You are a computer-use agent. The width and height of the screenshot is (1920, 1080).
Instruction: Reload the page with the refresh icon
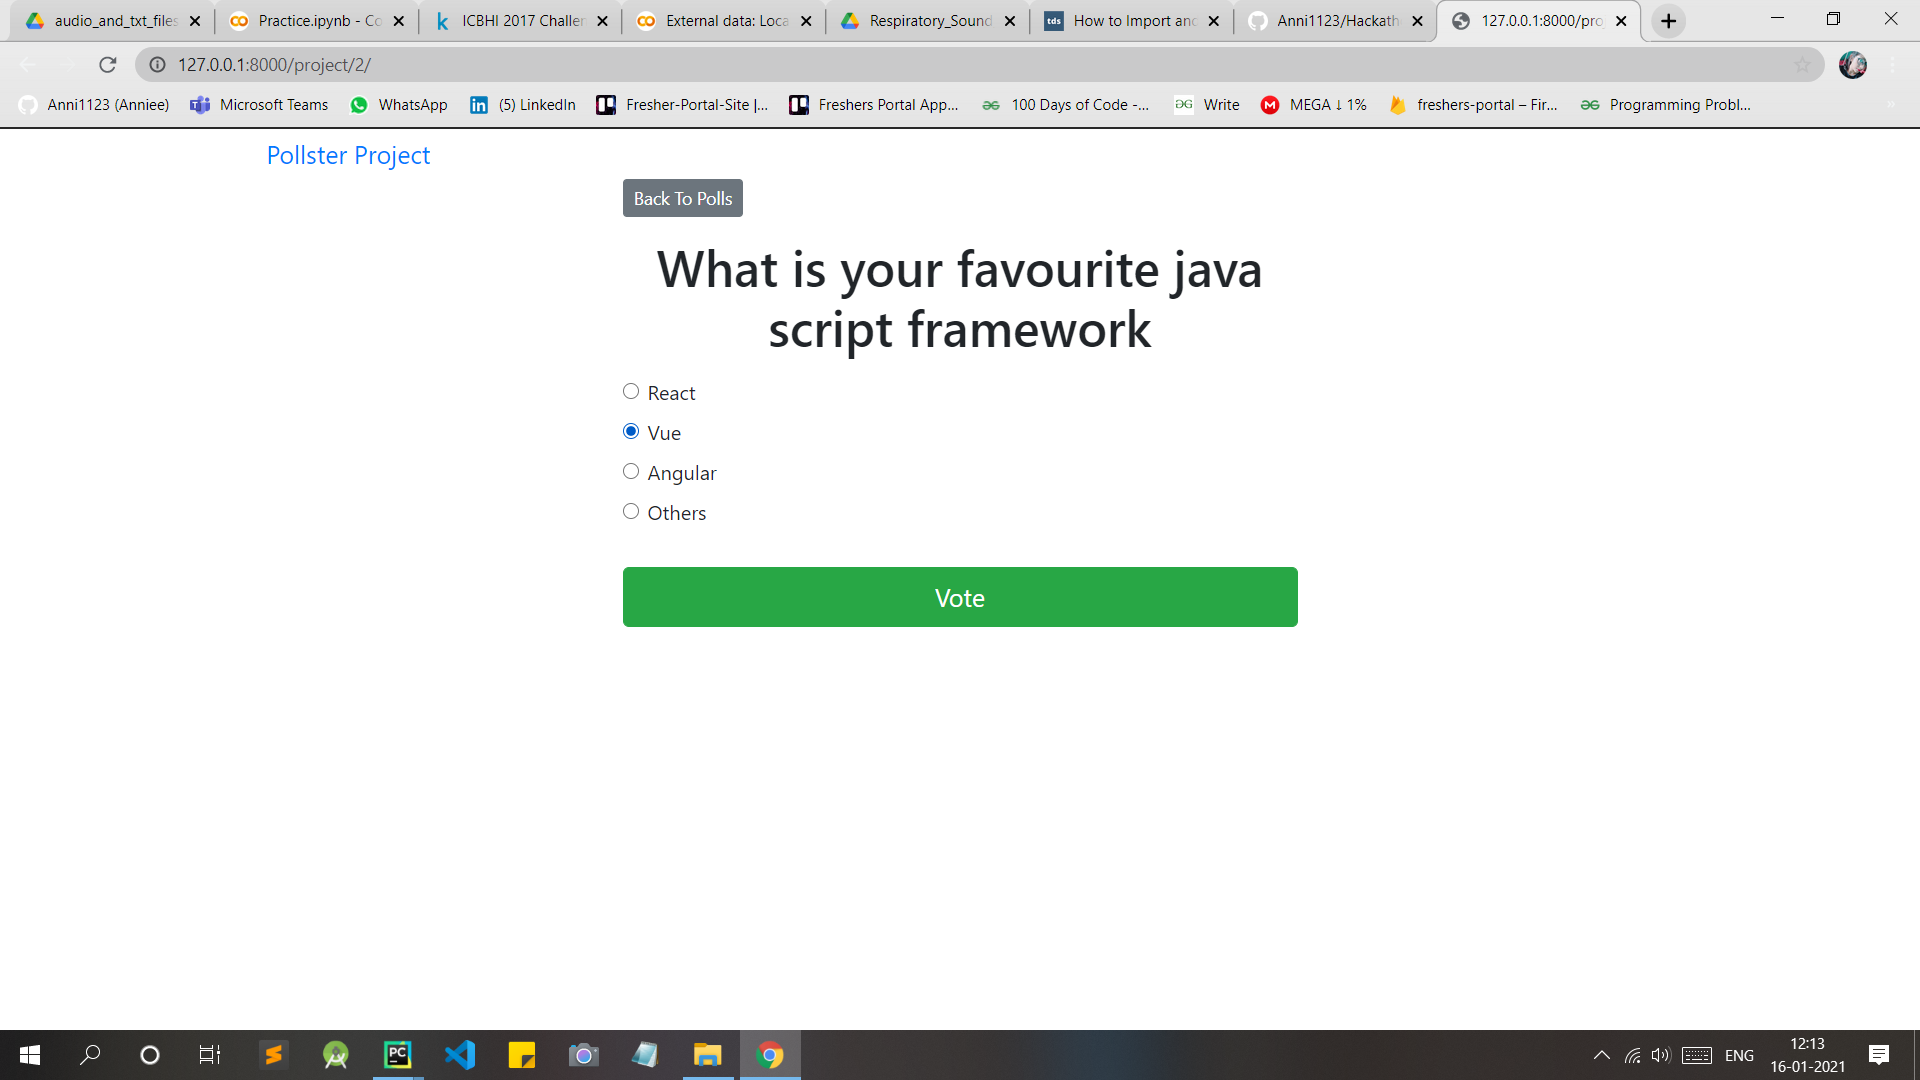pos(108,65)
